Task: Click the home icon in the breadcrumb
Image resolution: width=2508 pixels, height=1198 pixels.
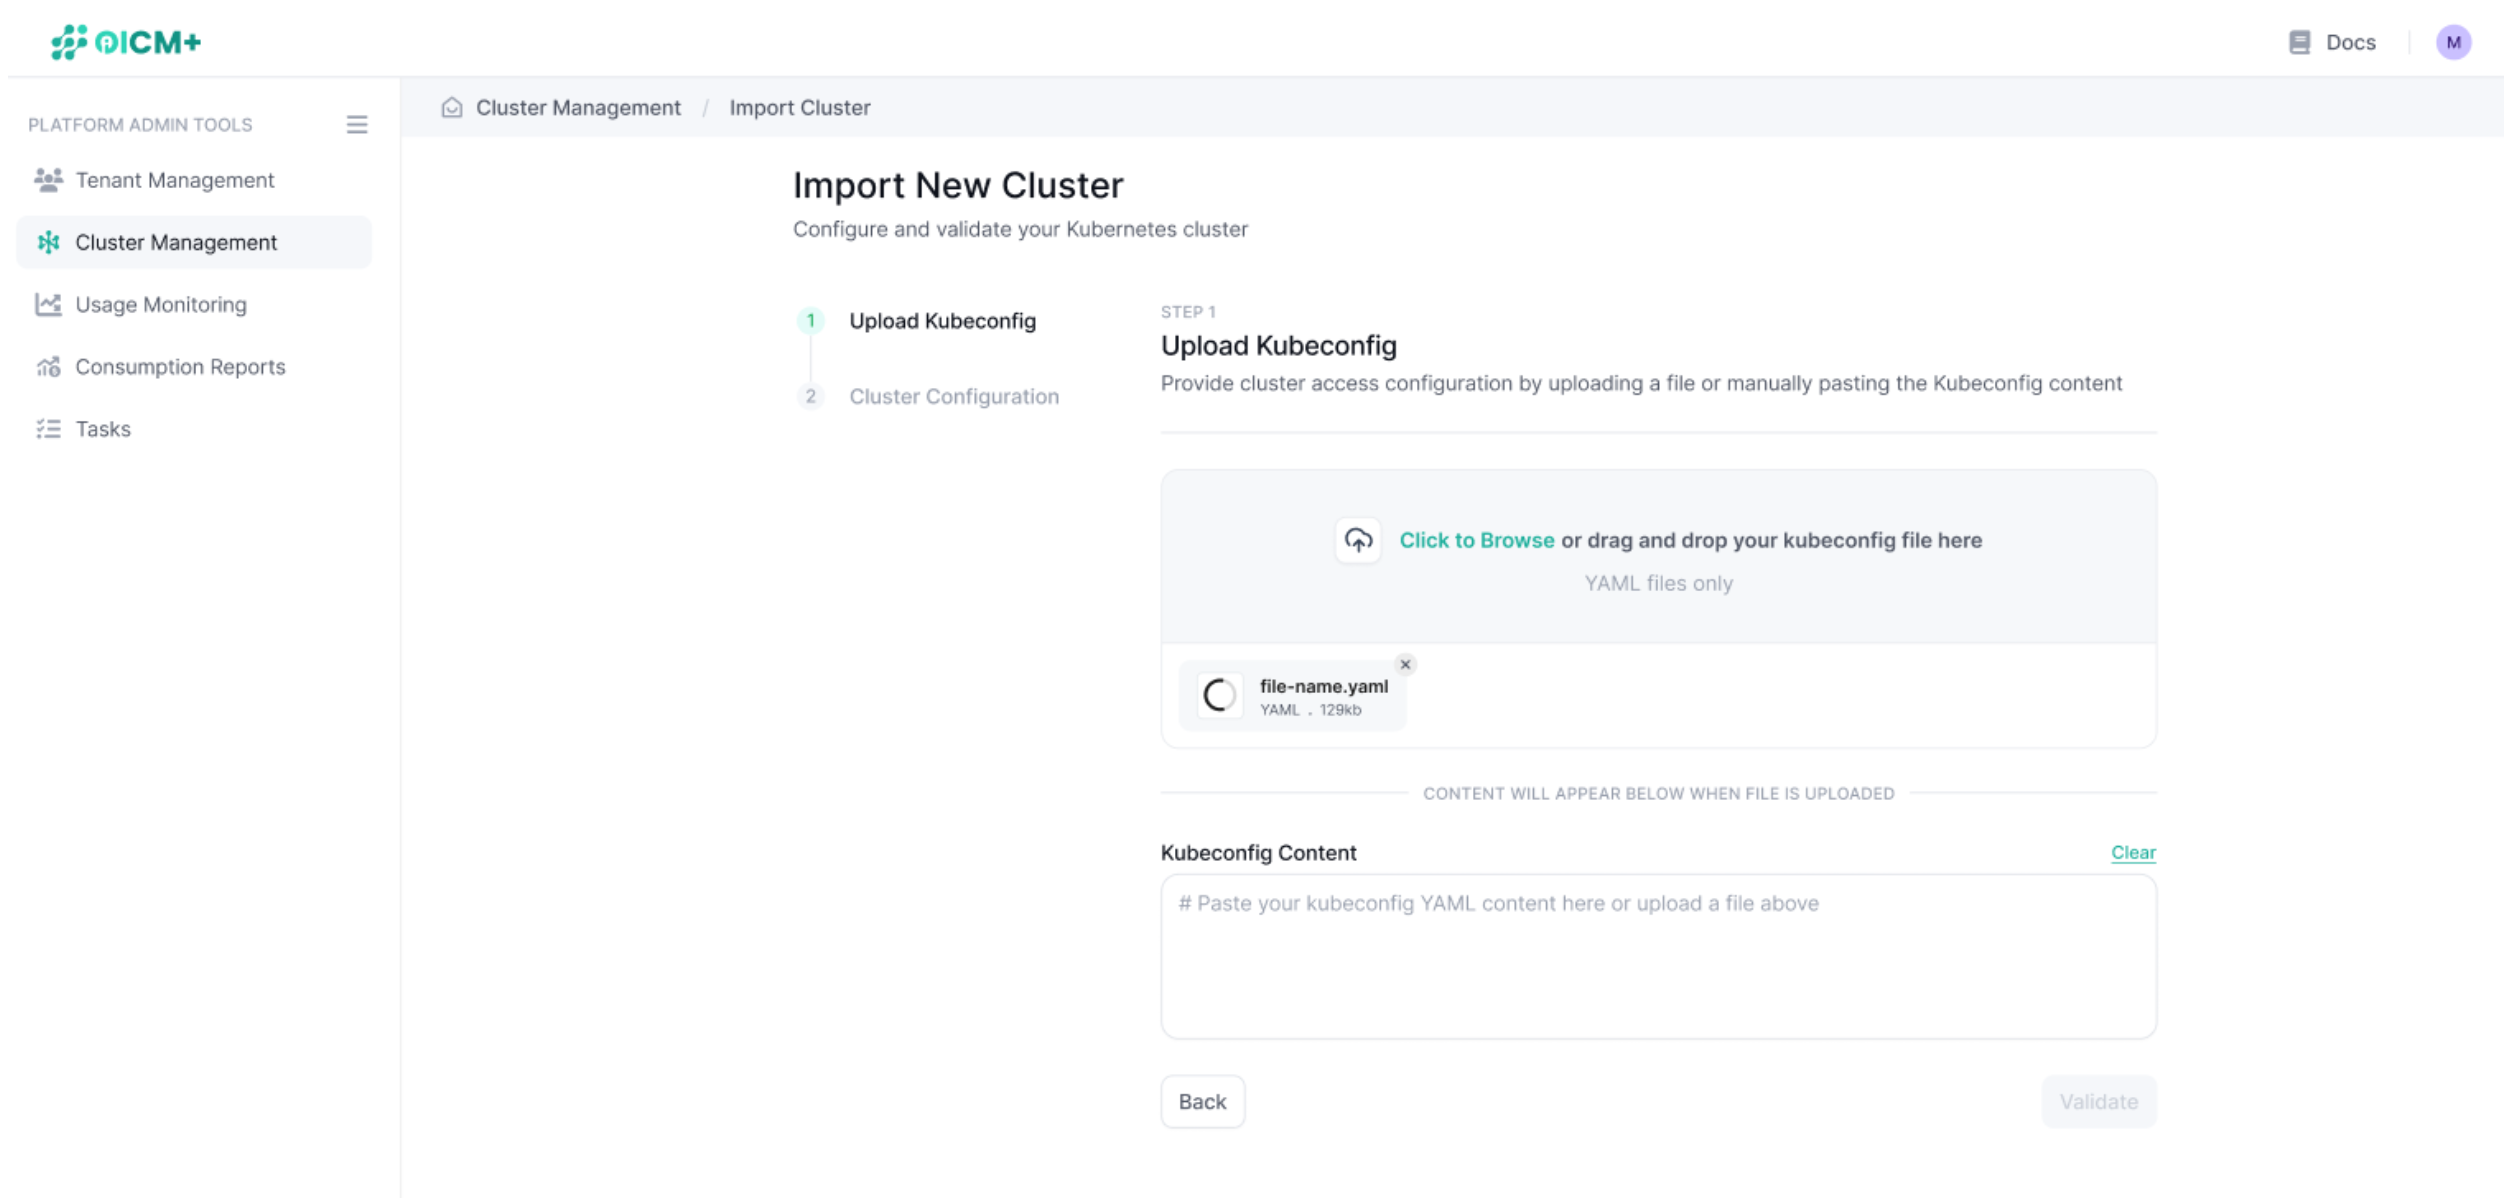Action: click(453, 107)
